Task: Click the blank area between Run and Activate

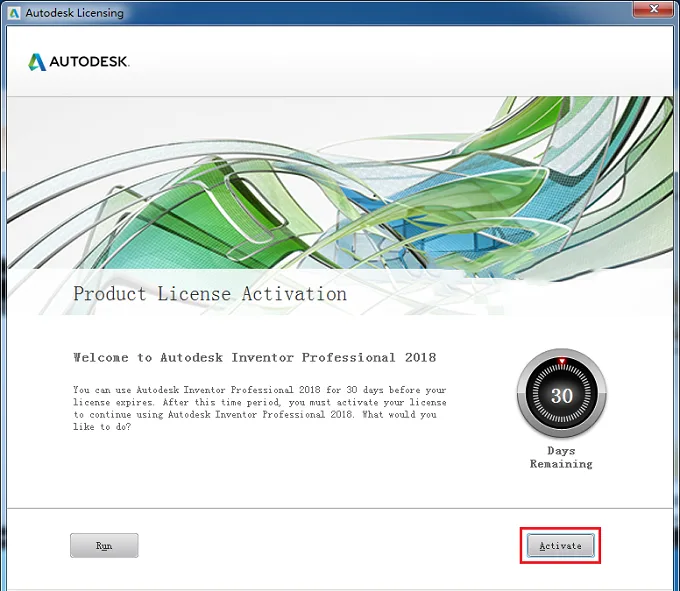Action: pyautogui.click(x=332, y=545)
